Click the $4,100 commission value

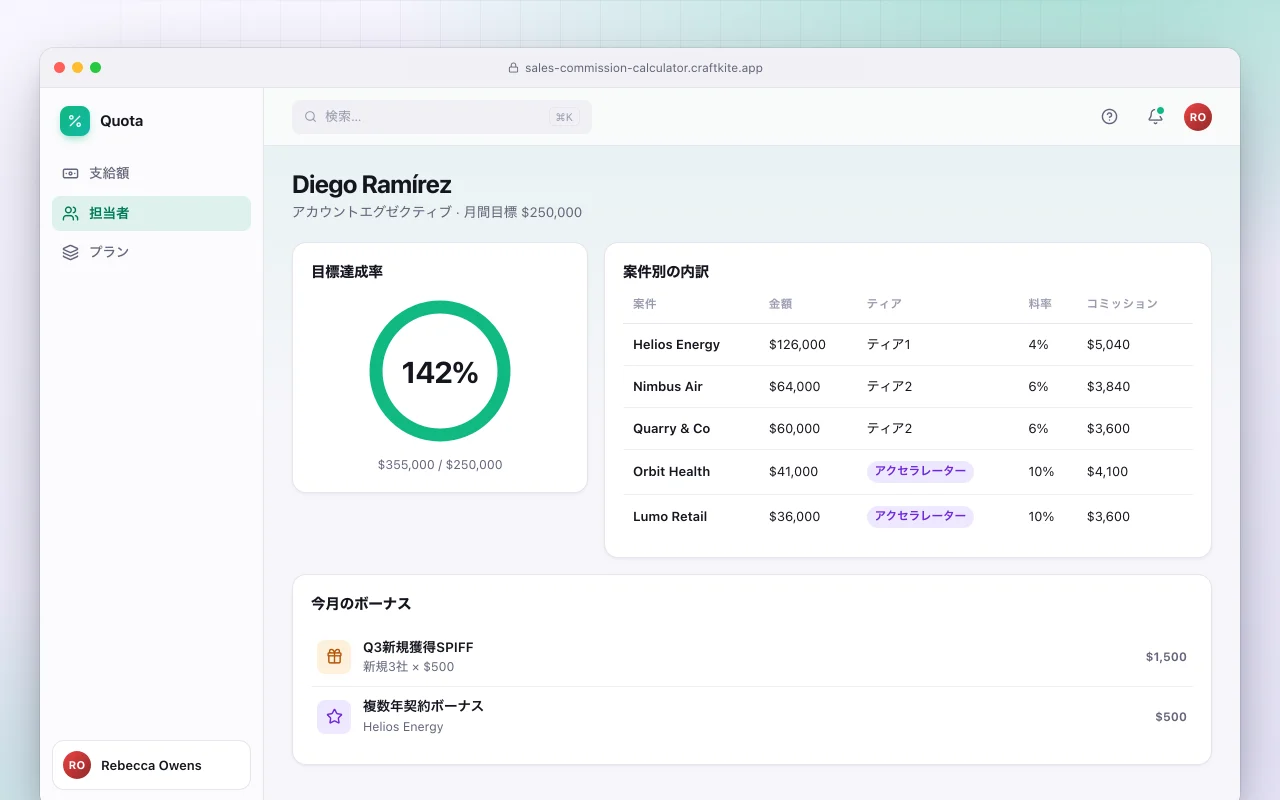point(1108,472)
